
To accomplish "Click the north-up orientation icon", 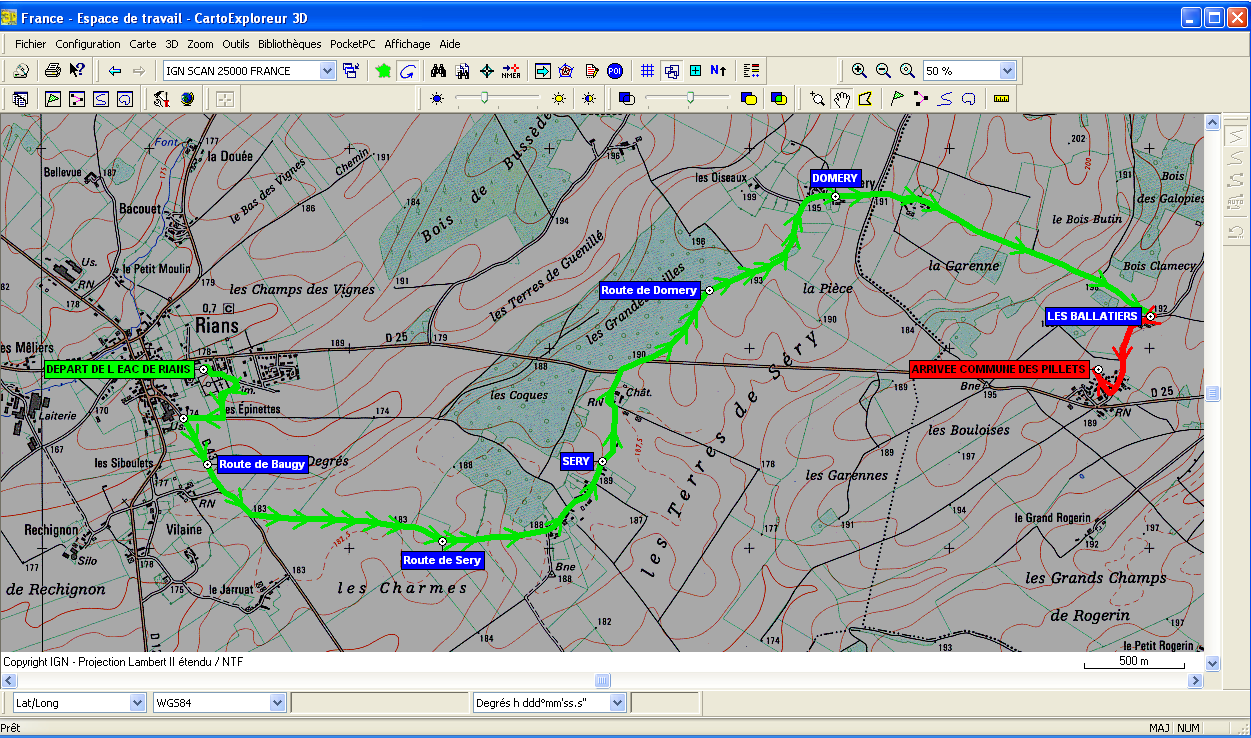I will 719,71.
